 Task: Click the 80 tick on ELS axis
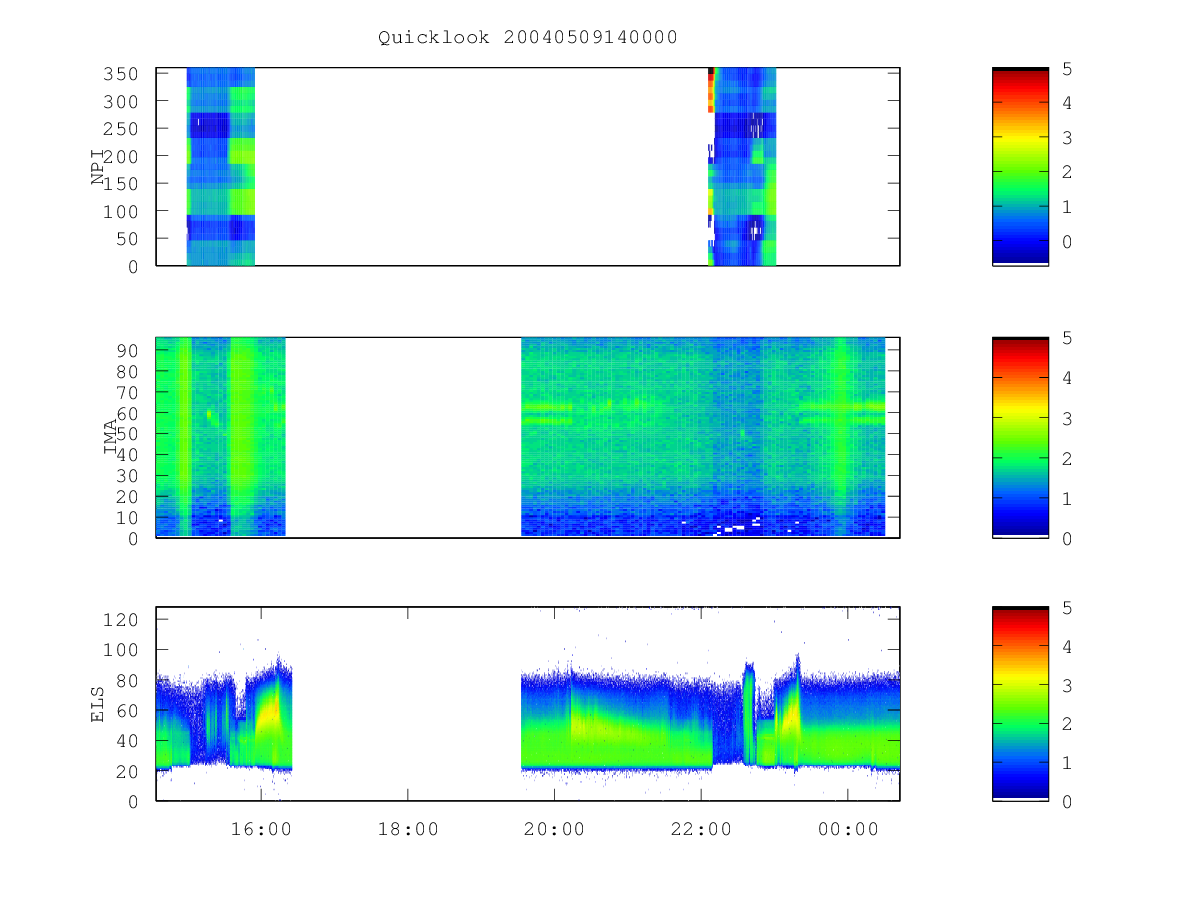[x=127, y=680]
